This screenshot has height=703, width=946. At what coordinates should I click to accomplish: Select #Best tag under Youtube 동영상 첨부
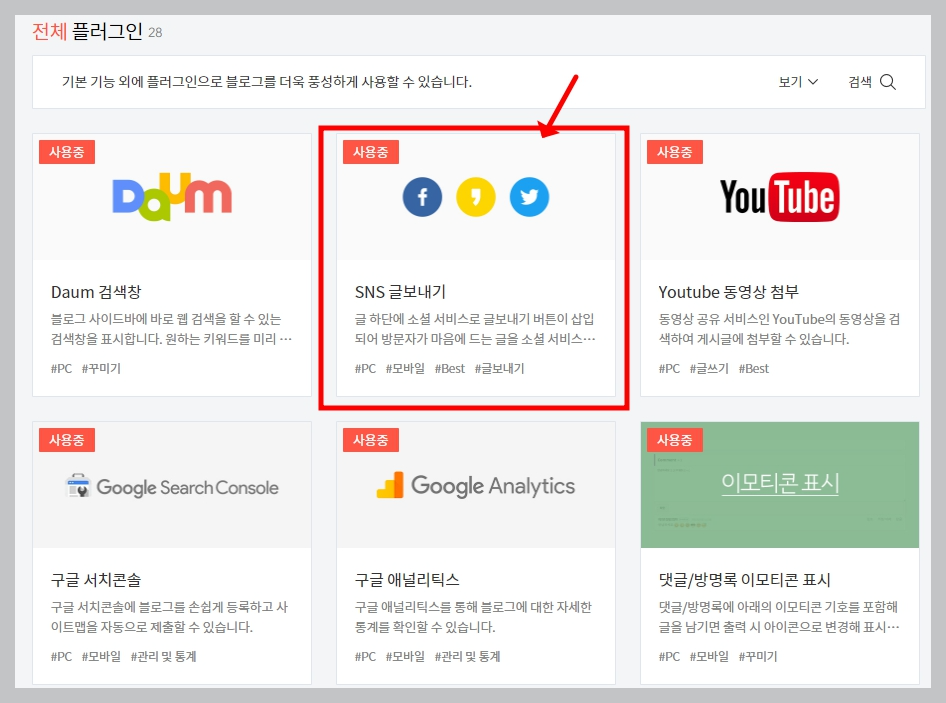[x=754, y=368]
